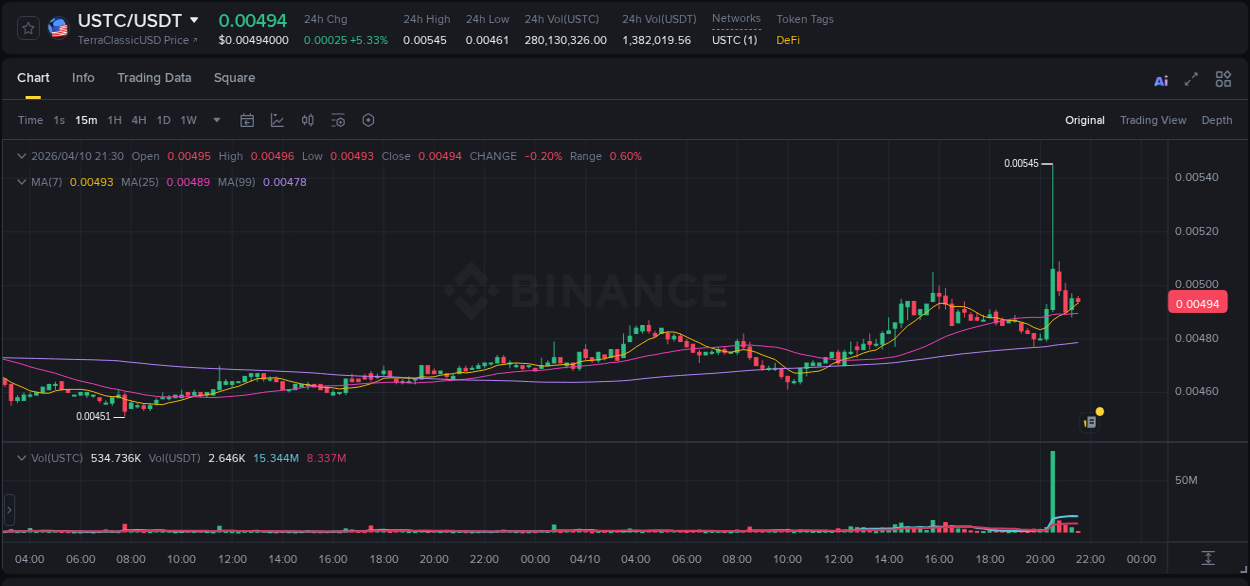
Task: Switch to the Trading Data tab
Action: pyautogui.click(x=154, y=78)
